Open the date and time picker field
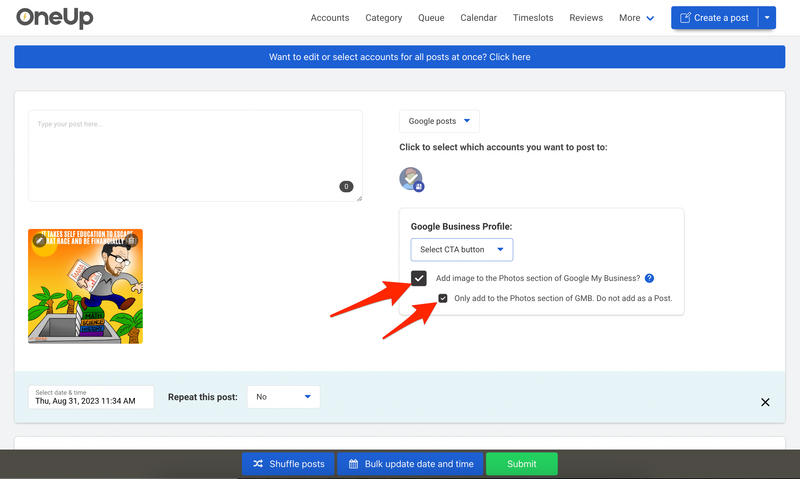The height and width of the screenshot is (479, 800). [x=91, y=397]
